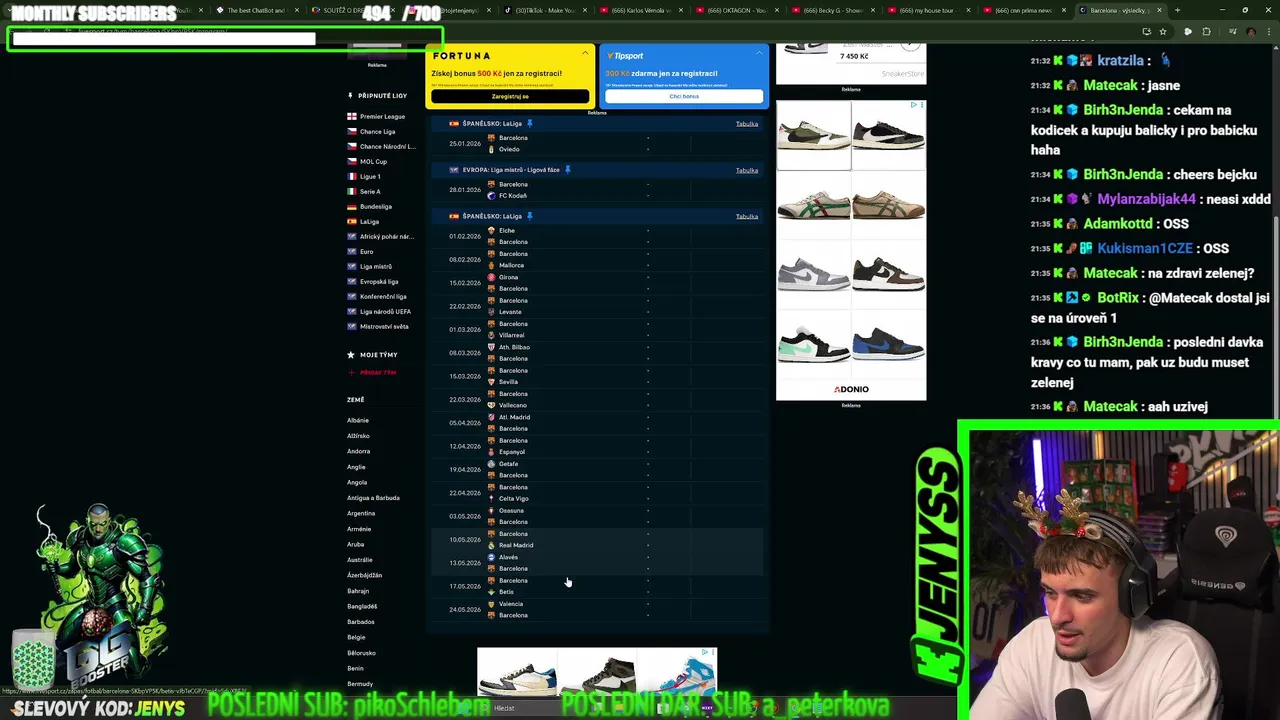Open the 10.05.2026 Barcelona vs Real Madrid match
This screenshot has width=1280, height=720.
[x=597, y=539]
